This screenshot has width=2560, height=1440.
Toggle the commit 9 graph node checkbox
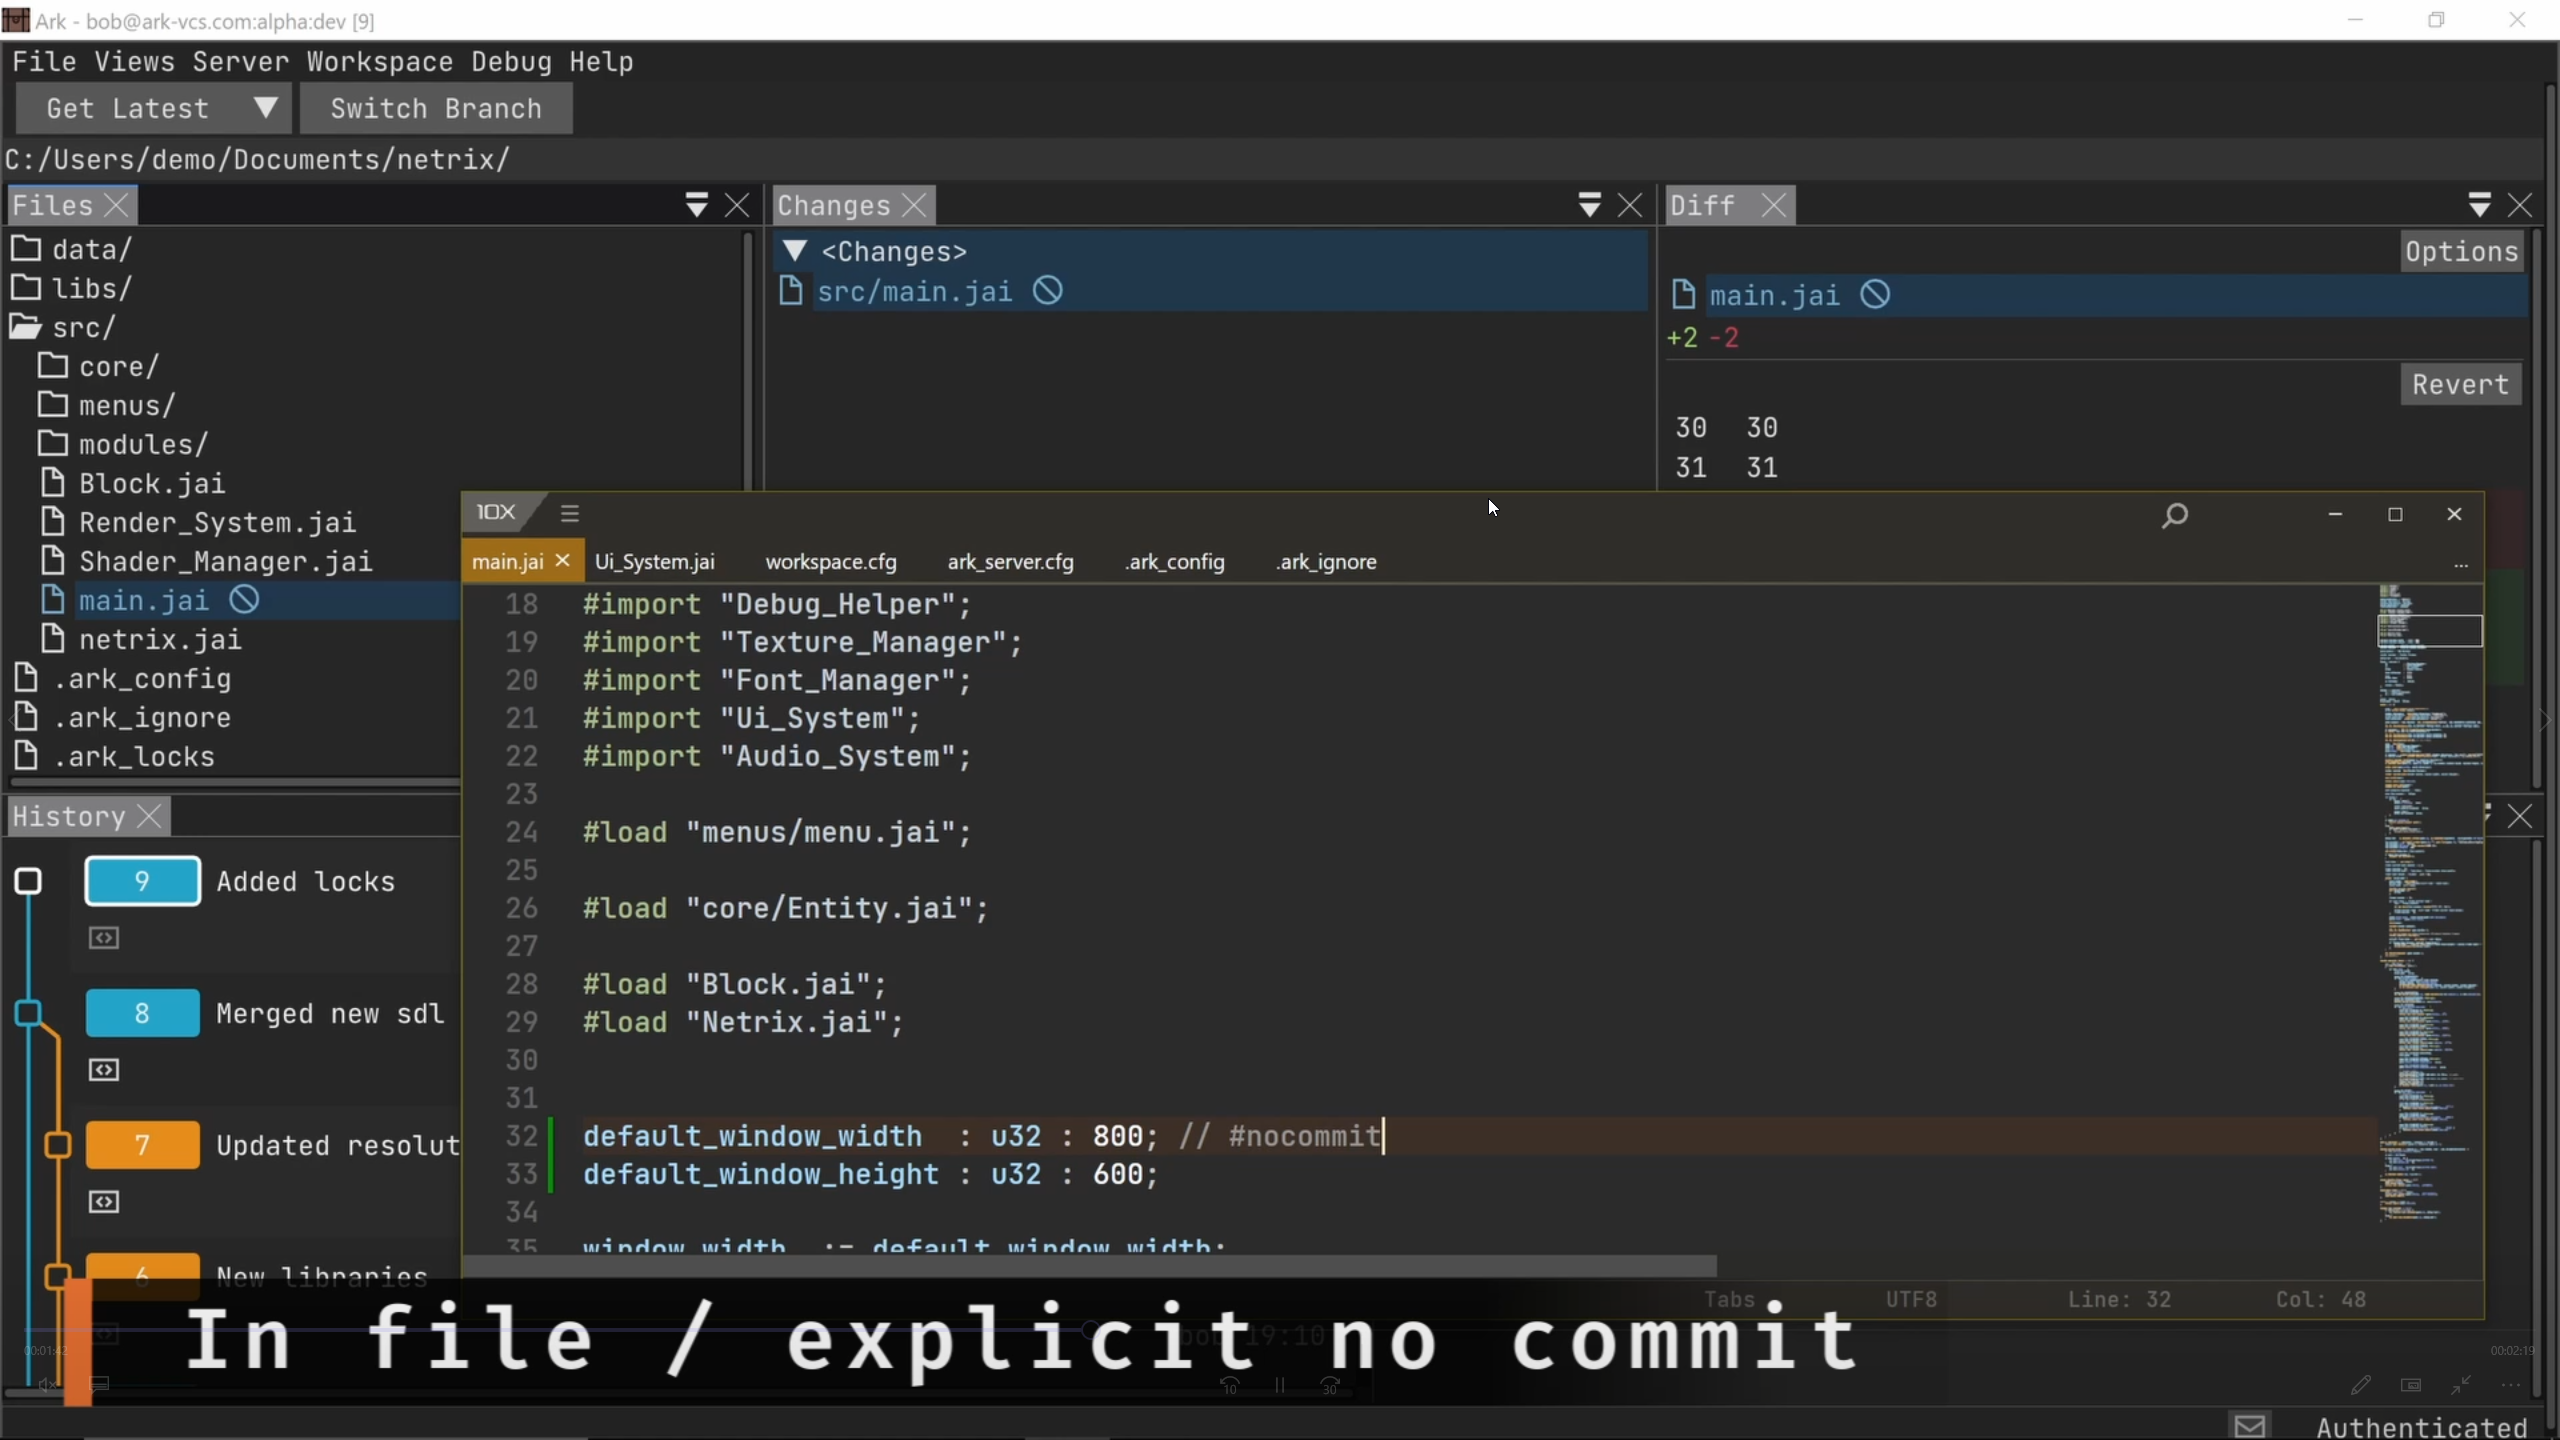pyautogui.click(x=28, y=881)
